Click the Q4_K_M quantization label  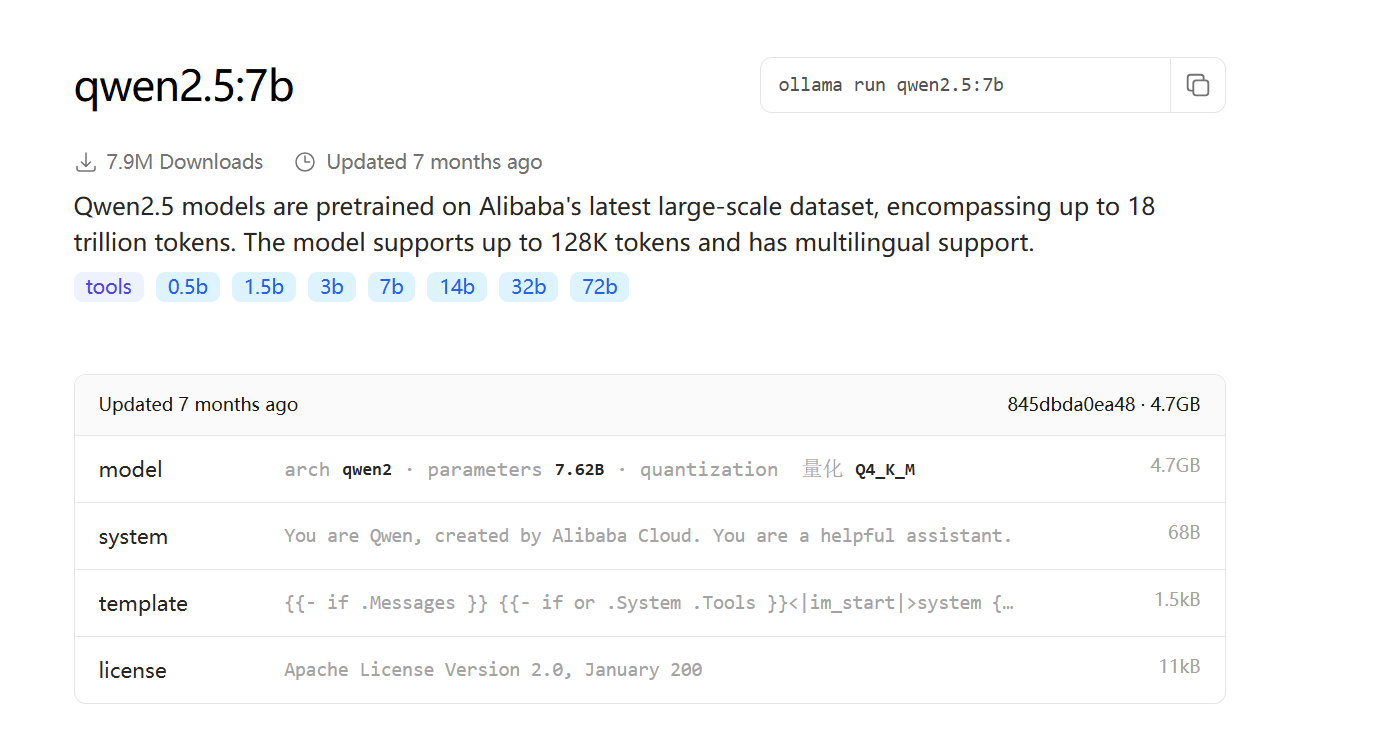tap(885, 470)
